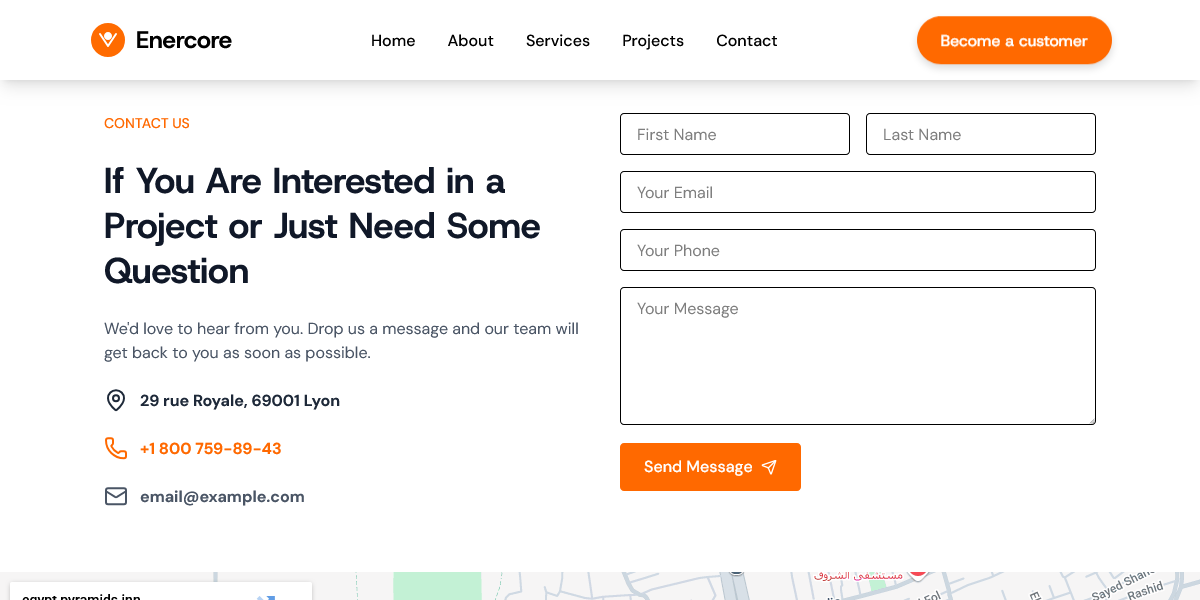Click the red hospital marker on map
The image size is (1200, 600).
click(917, 571)
